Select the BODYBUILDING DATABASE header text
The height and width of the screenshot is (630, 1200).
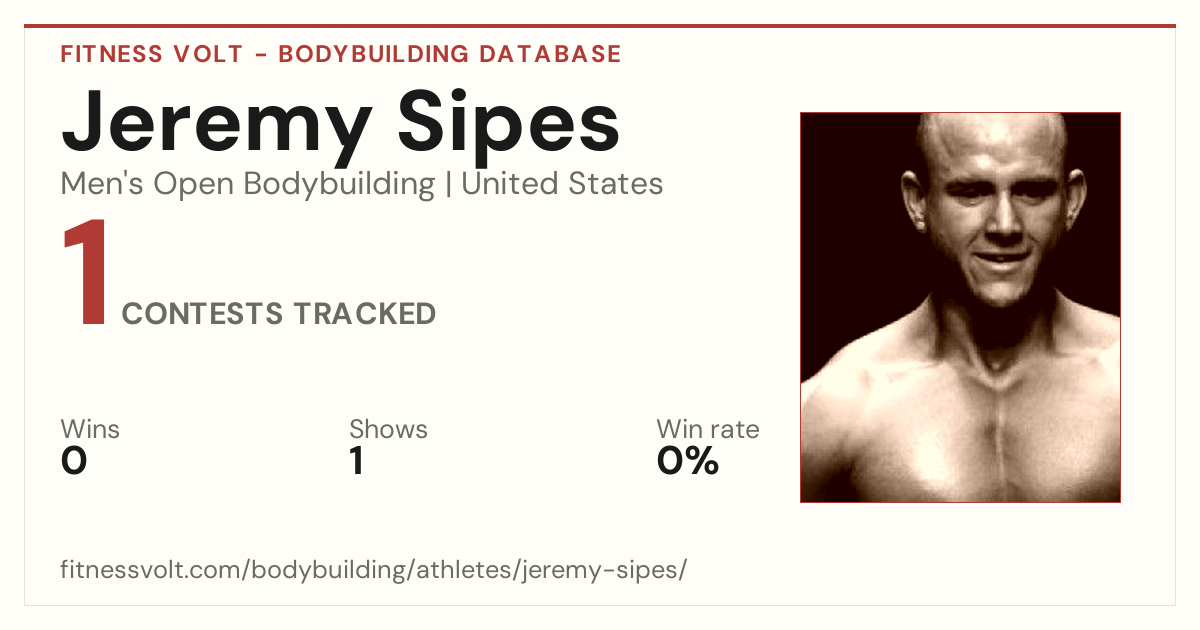point(450,54)
